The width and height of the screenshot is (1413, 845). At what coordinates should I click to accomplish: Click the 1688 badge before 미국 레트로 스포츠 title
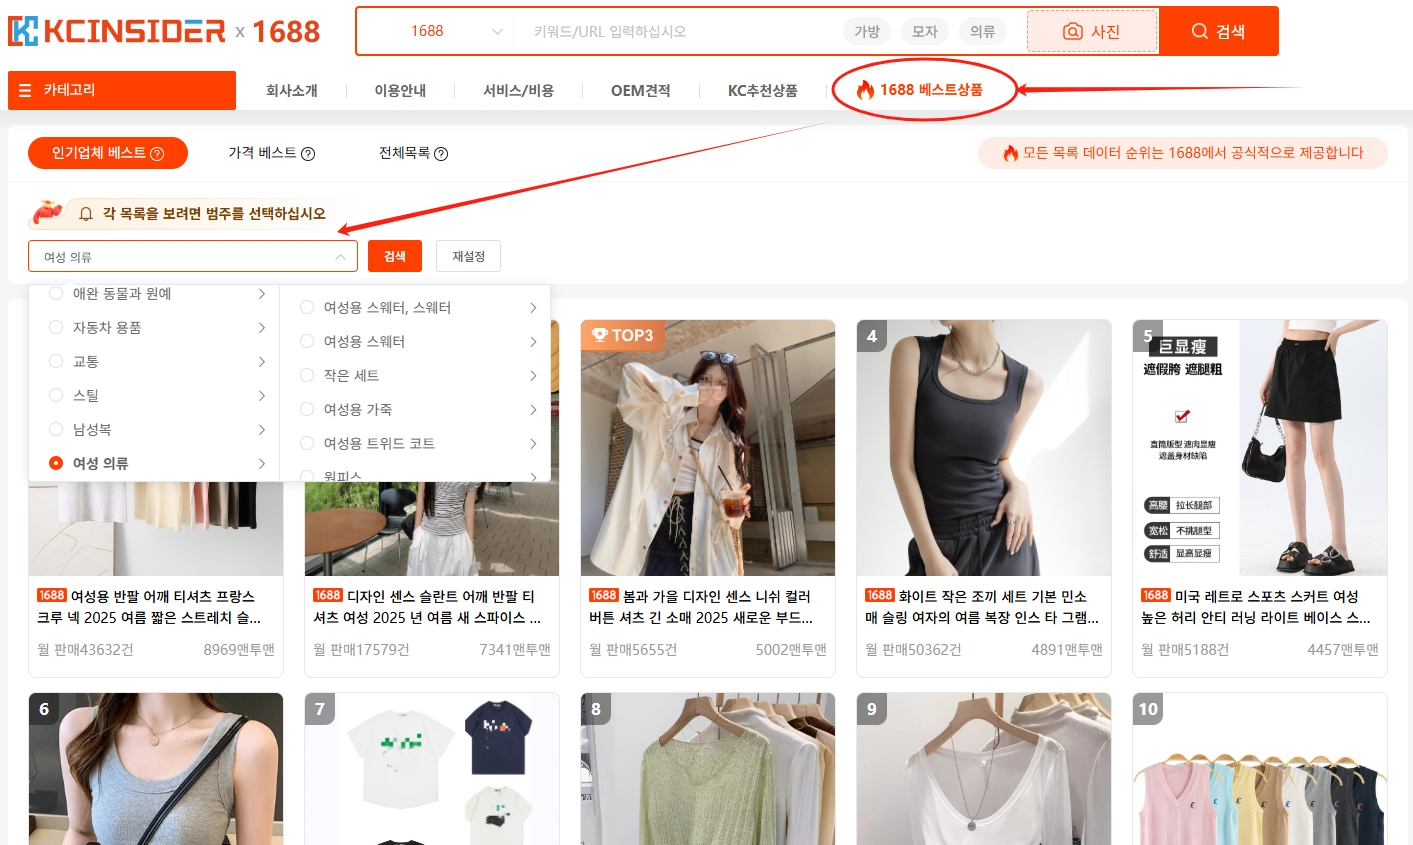tap(1156, 595)
